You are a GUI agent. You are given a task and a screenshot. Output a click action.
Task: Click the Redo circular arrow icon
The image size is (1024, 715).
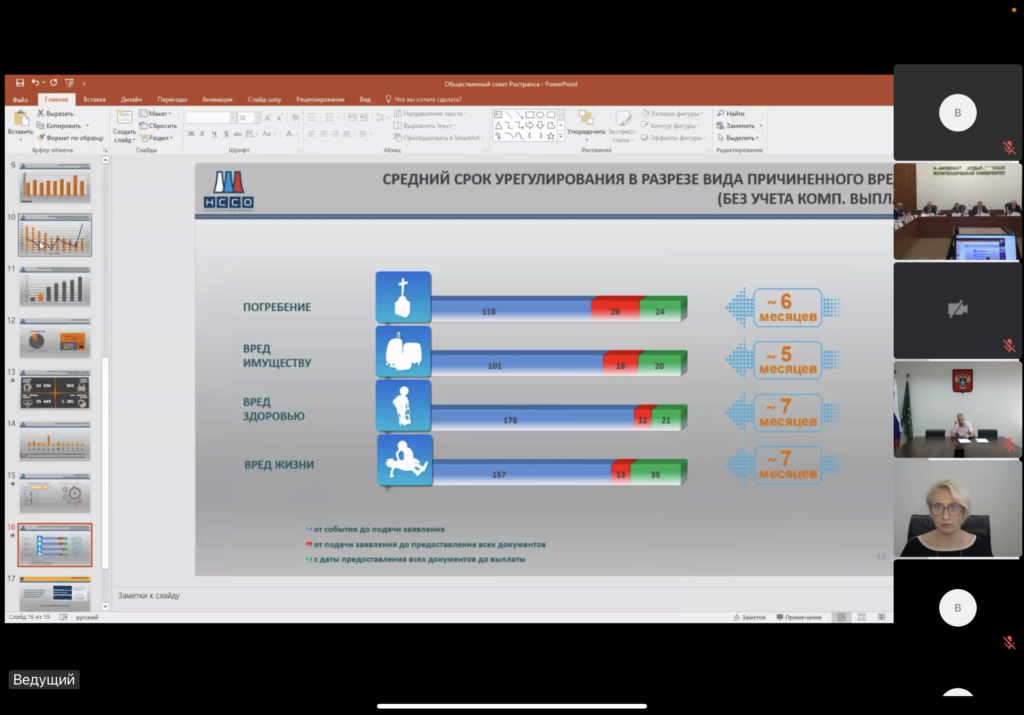(x=54, y=83)
